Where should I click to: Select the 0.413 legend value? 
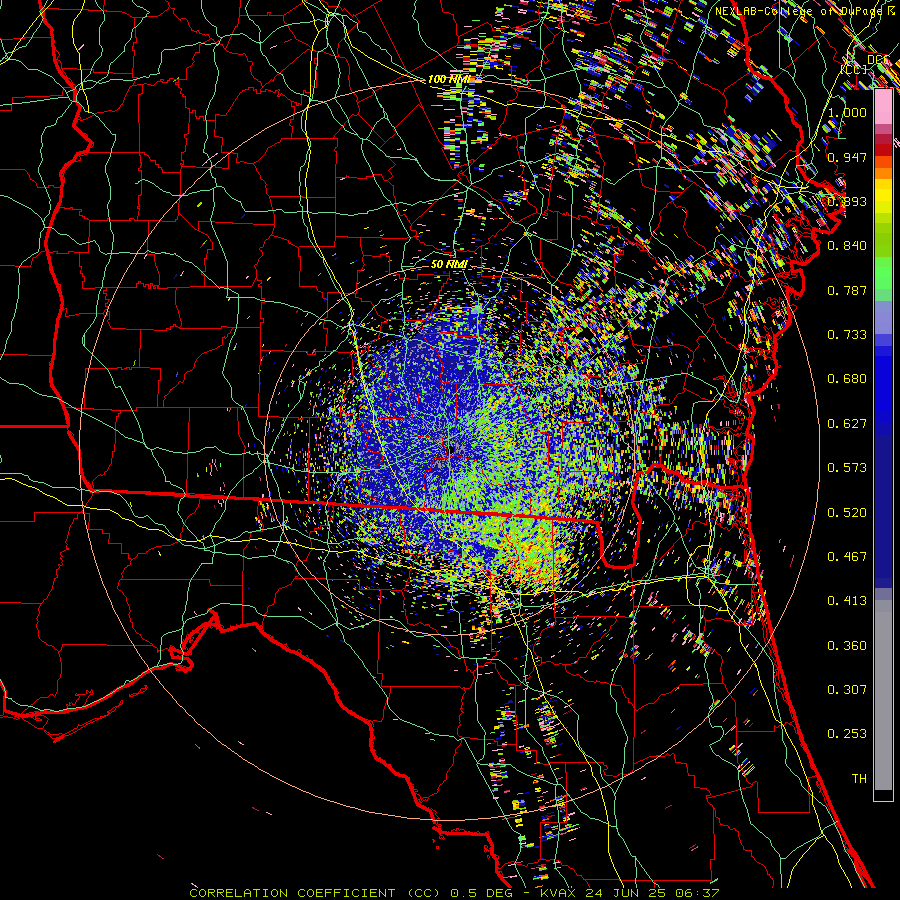tap(847, 600)
